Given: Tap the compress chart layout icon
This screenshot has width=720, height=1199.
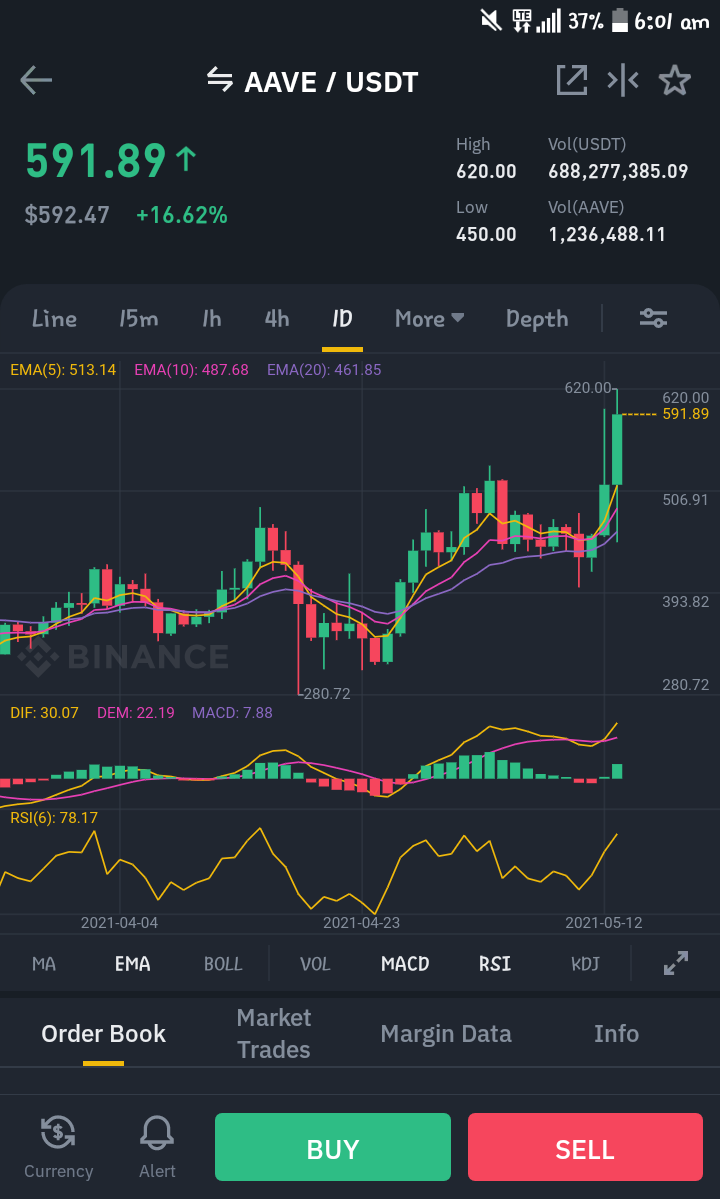Looking at the screenshot, I should point(623,80).
